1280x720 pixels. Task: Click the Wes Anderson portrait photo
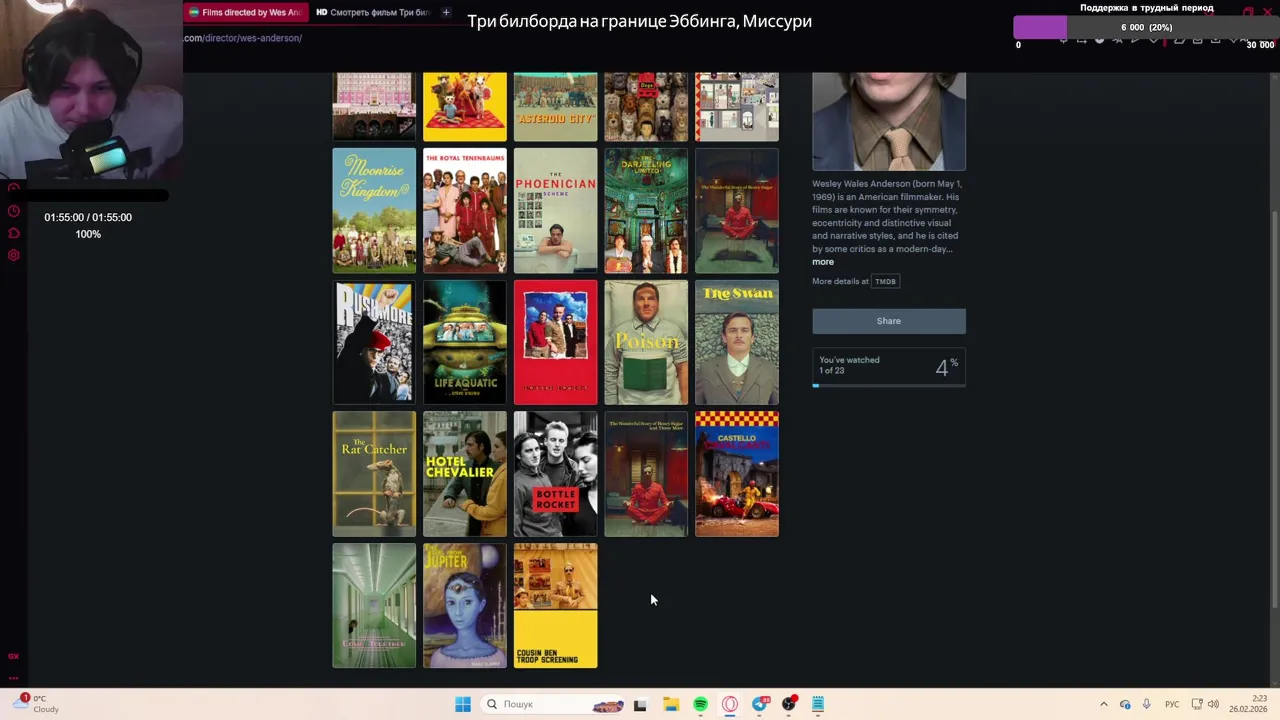point(888,121)
